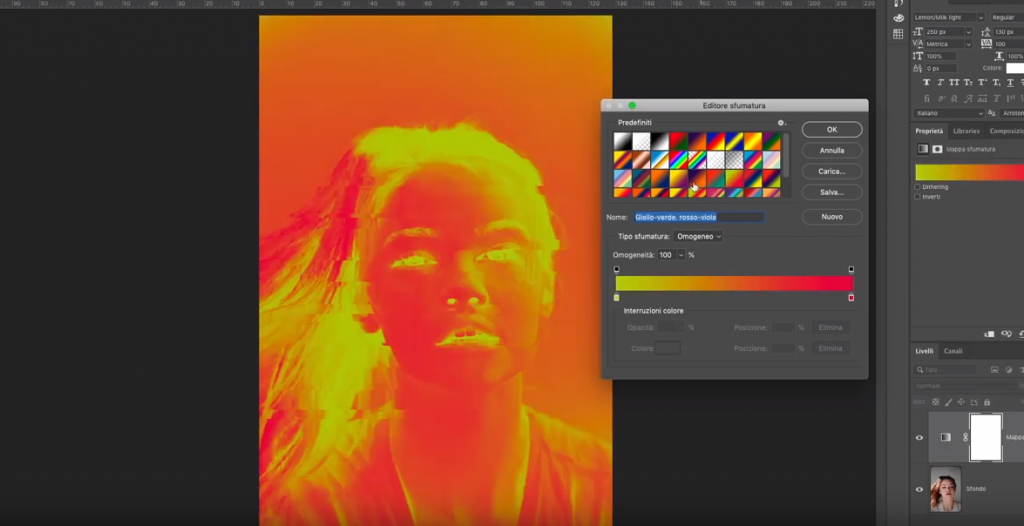This screenshot has height=526, width=1024.
Task: Switch to the Libraries tab
Action: pos(966,131)
